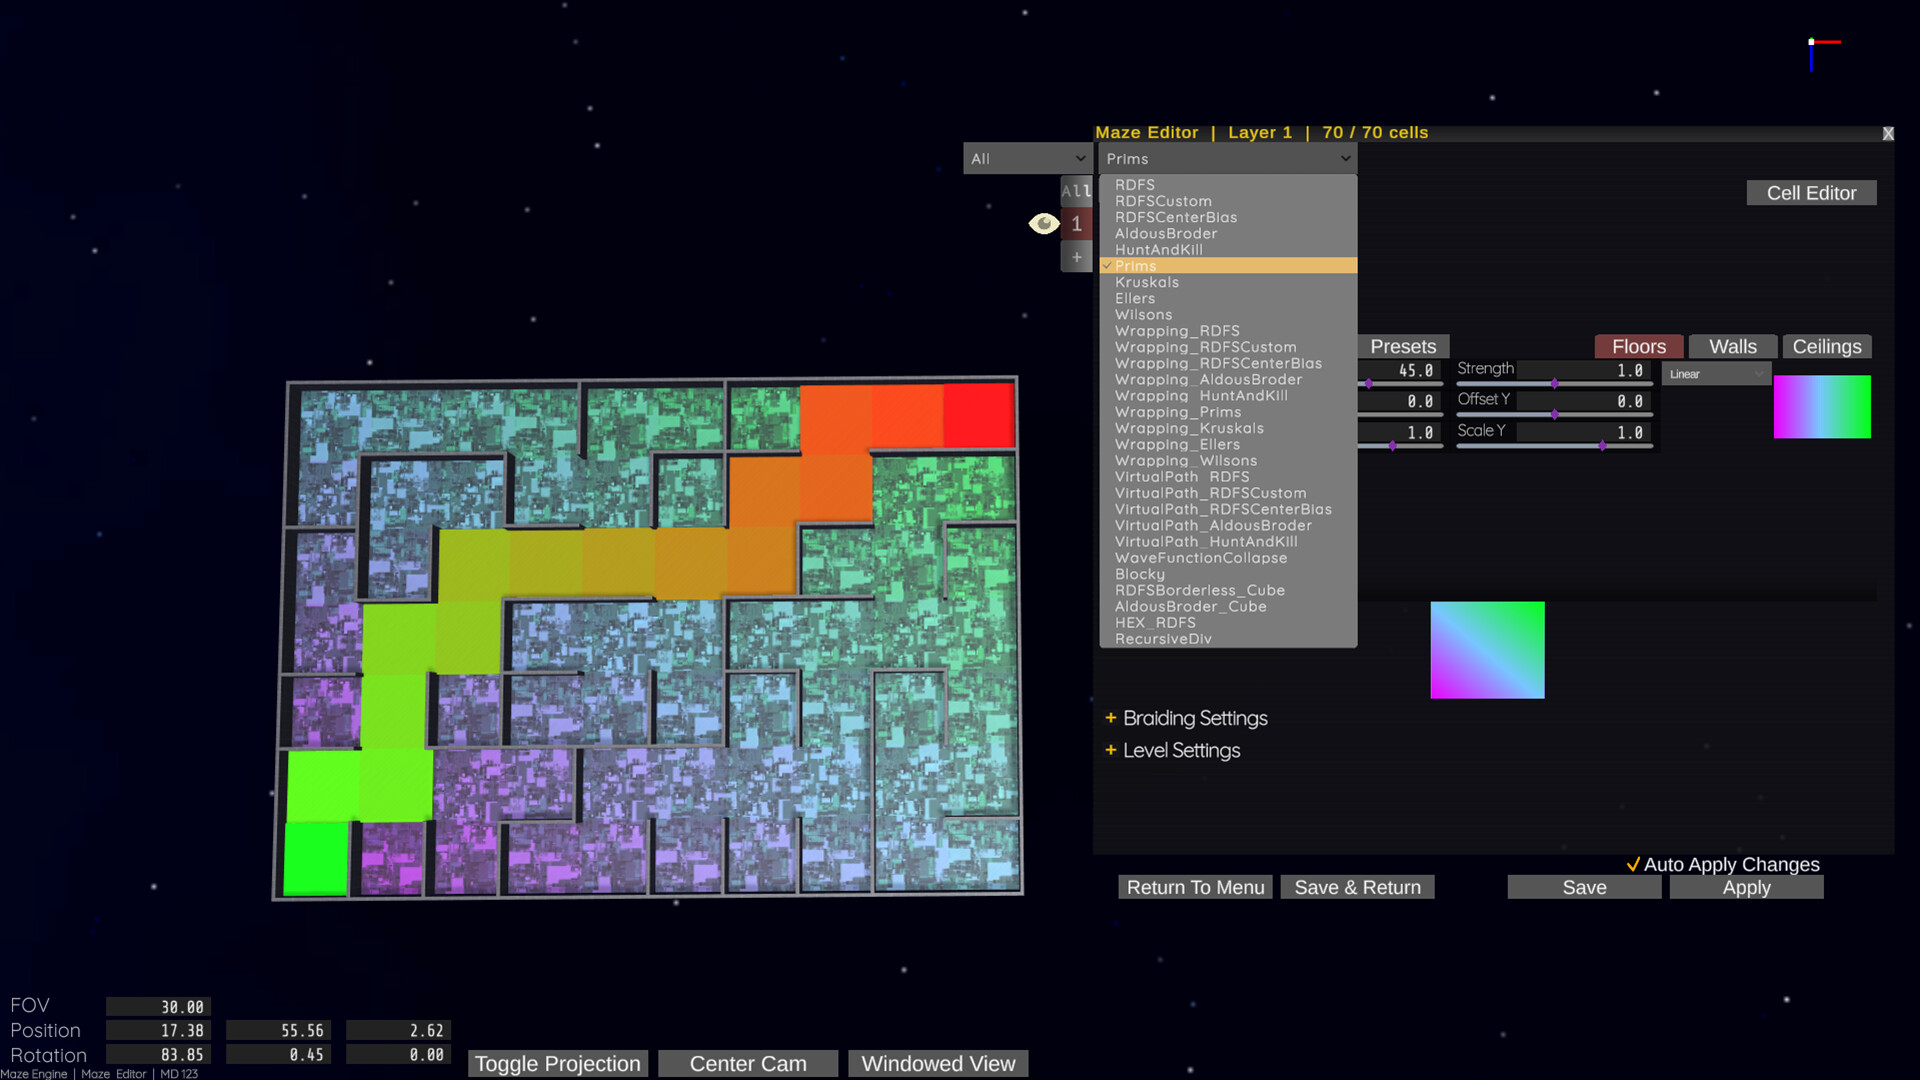Toggle Layer 1 visibility with the eye icon
Image resolution: width=1920 pixels, height=1080 pixels.
coord(1044,224)
